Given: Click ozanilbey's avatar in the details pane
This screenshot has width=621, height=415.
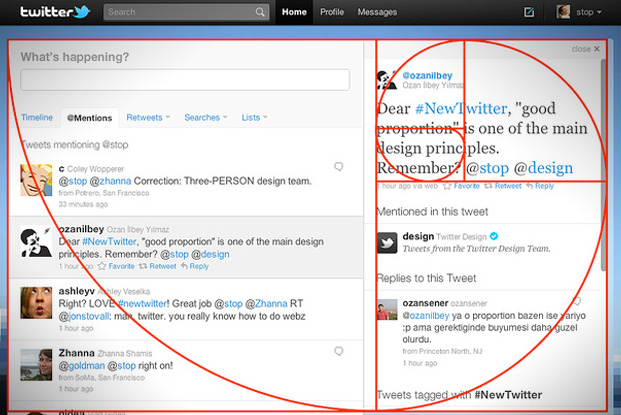Looking at the screenshot, I should (x=387, y=80).
